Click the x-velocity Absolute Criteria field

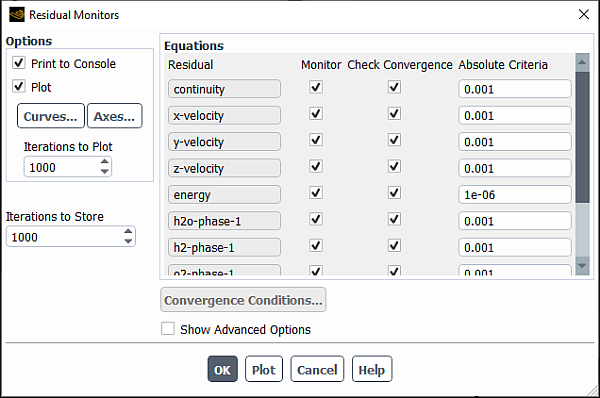[515, 116]
